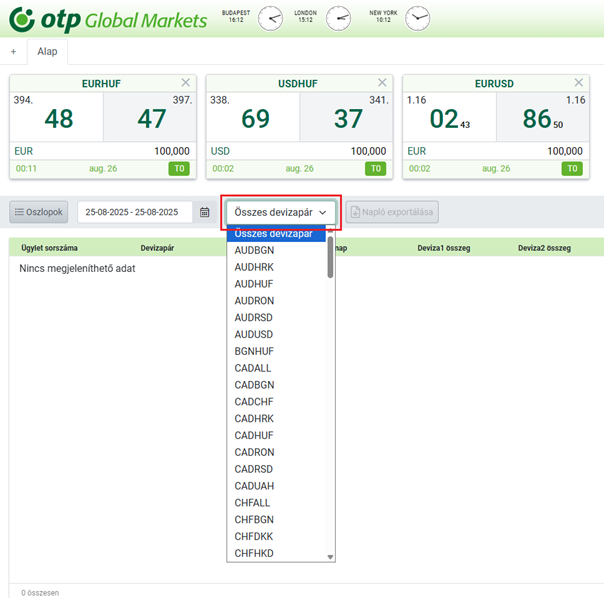Image resolution: width=604 pixels, height=598 pixels.
Task: Click USDHUF bid price 69
Action: point(255,119)
